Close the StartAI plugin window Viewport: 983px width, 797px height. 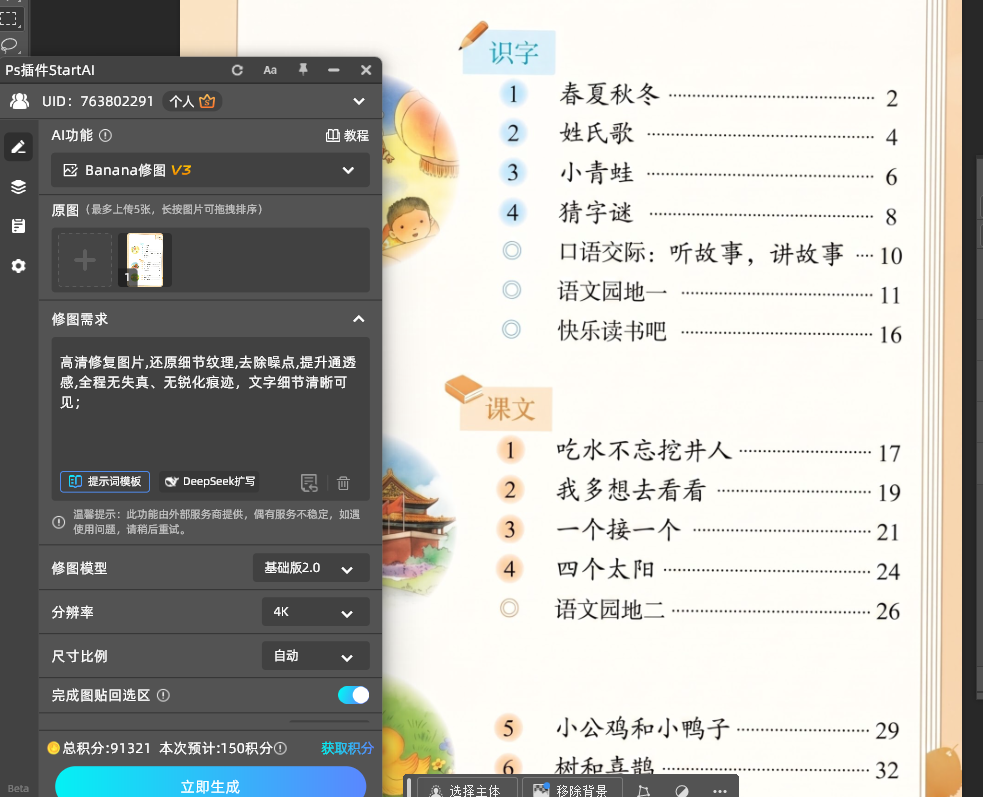click(366, 70)
